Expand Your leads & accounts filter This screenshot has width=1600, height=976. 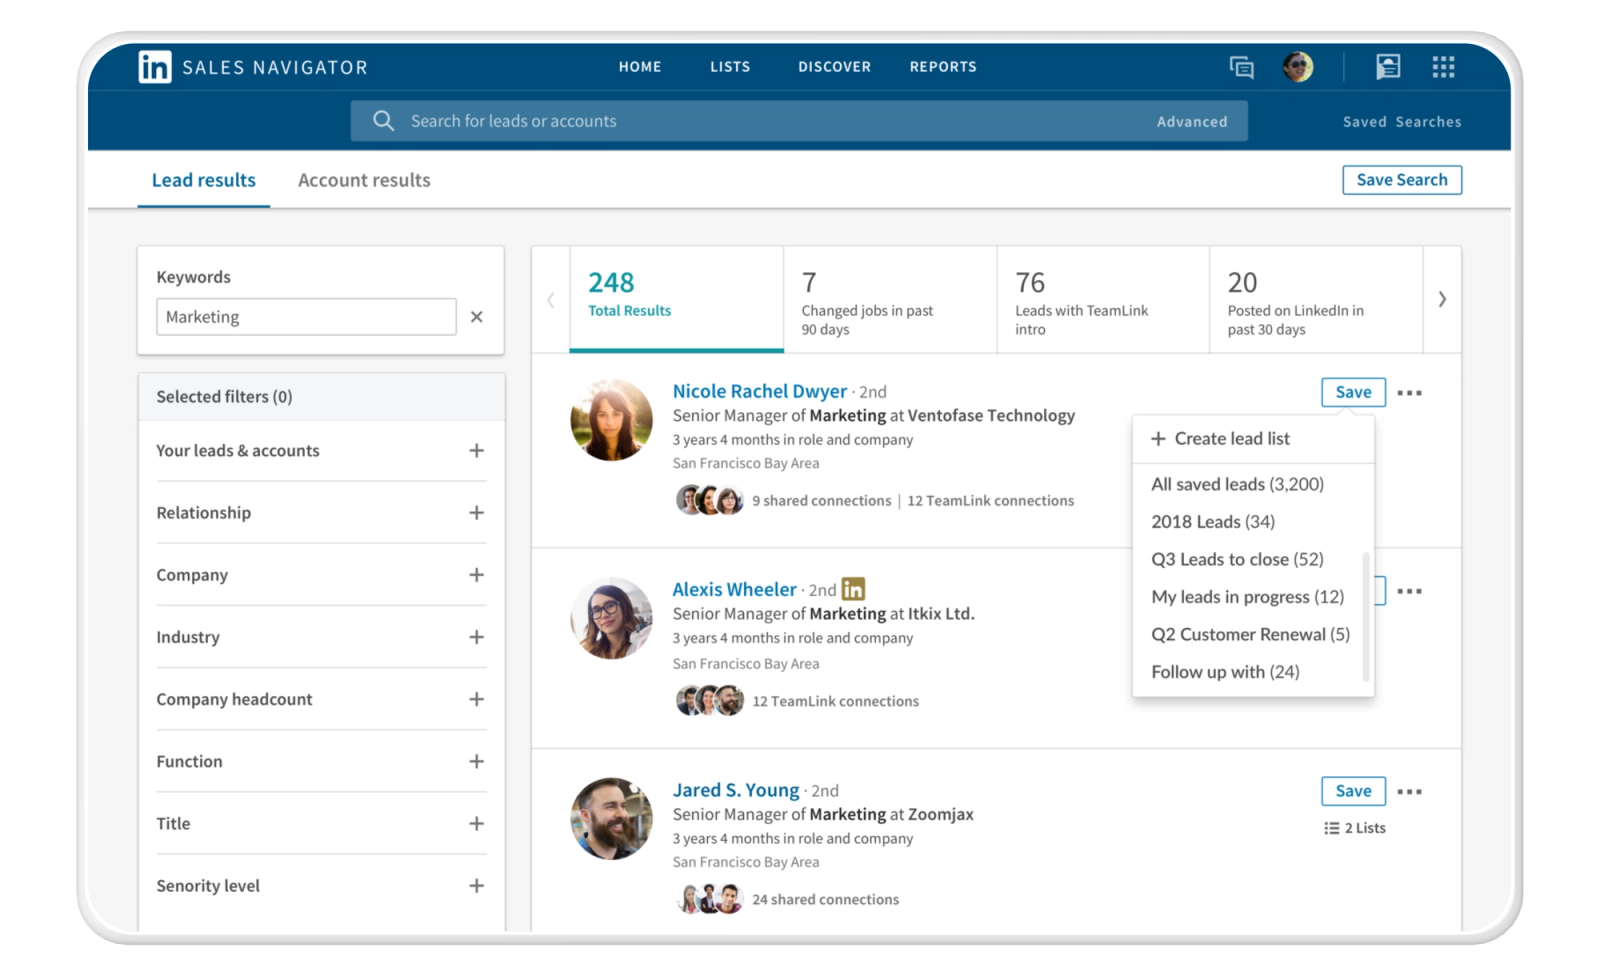pyautogui.click(x=476, y=451)
